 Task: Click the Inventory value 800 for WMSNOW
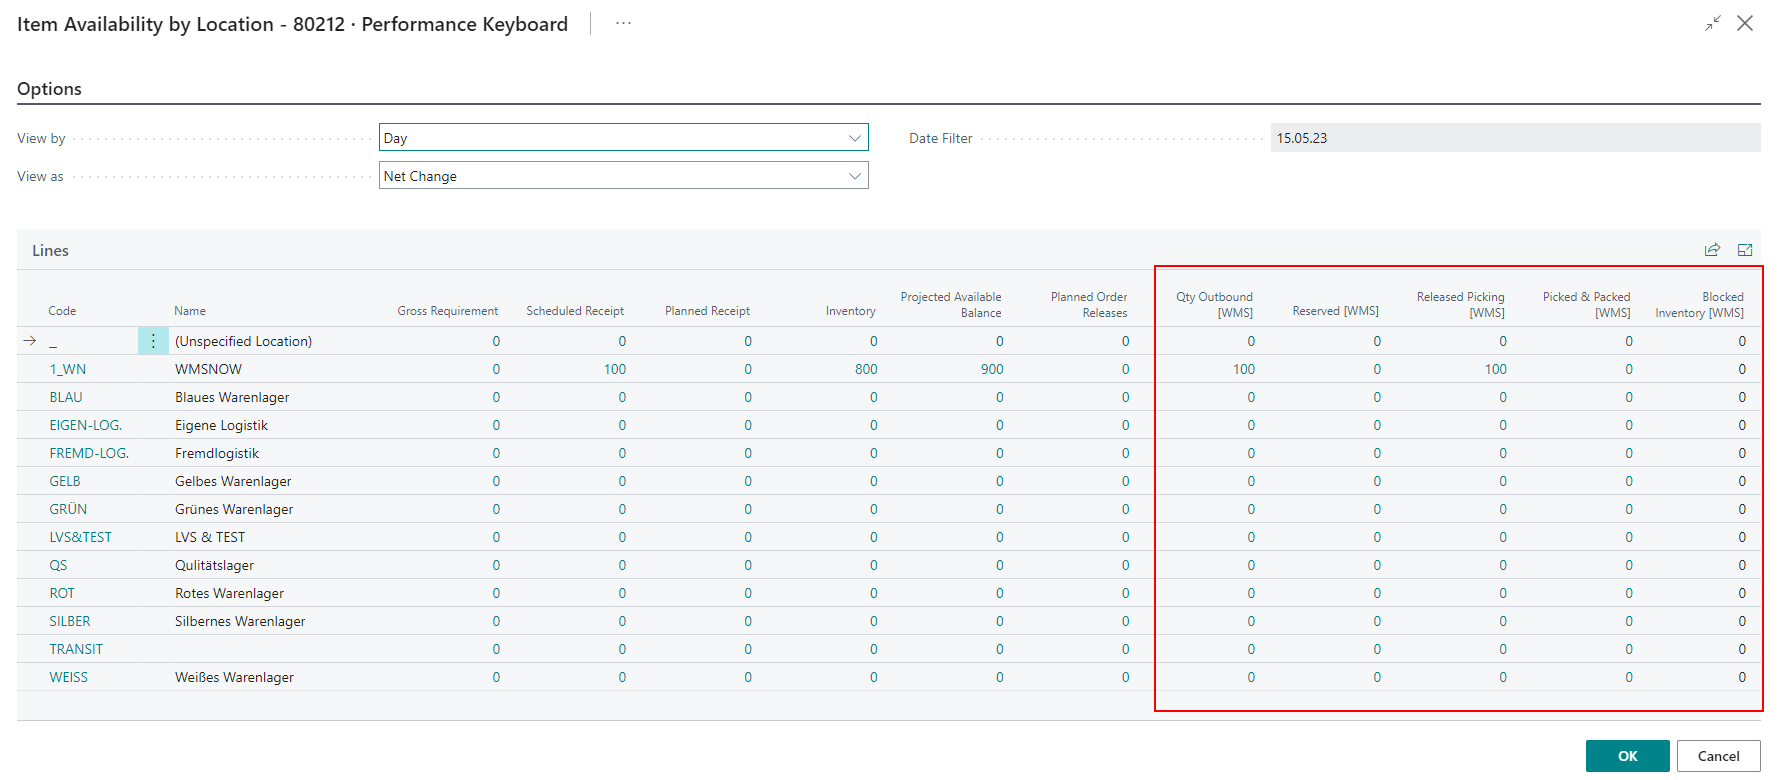coord(866,369)
